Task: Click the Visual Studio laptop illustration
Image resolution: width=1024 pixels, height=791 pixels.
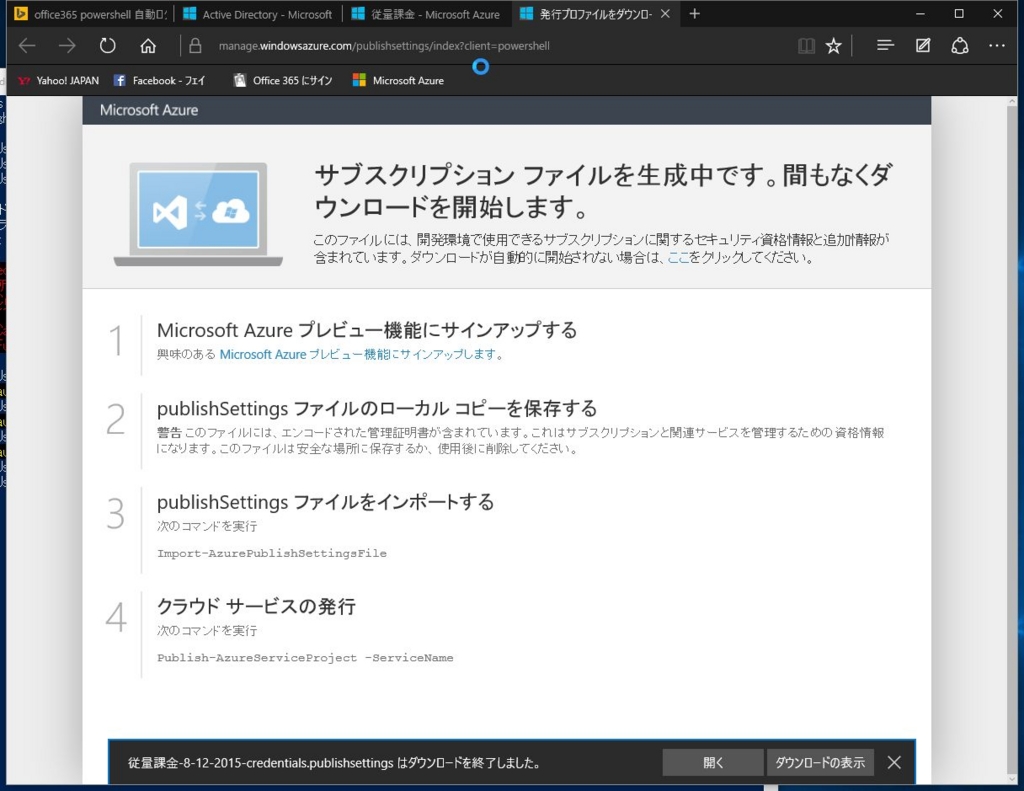Action: (x=198, y=214)
